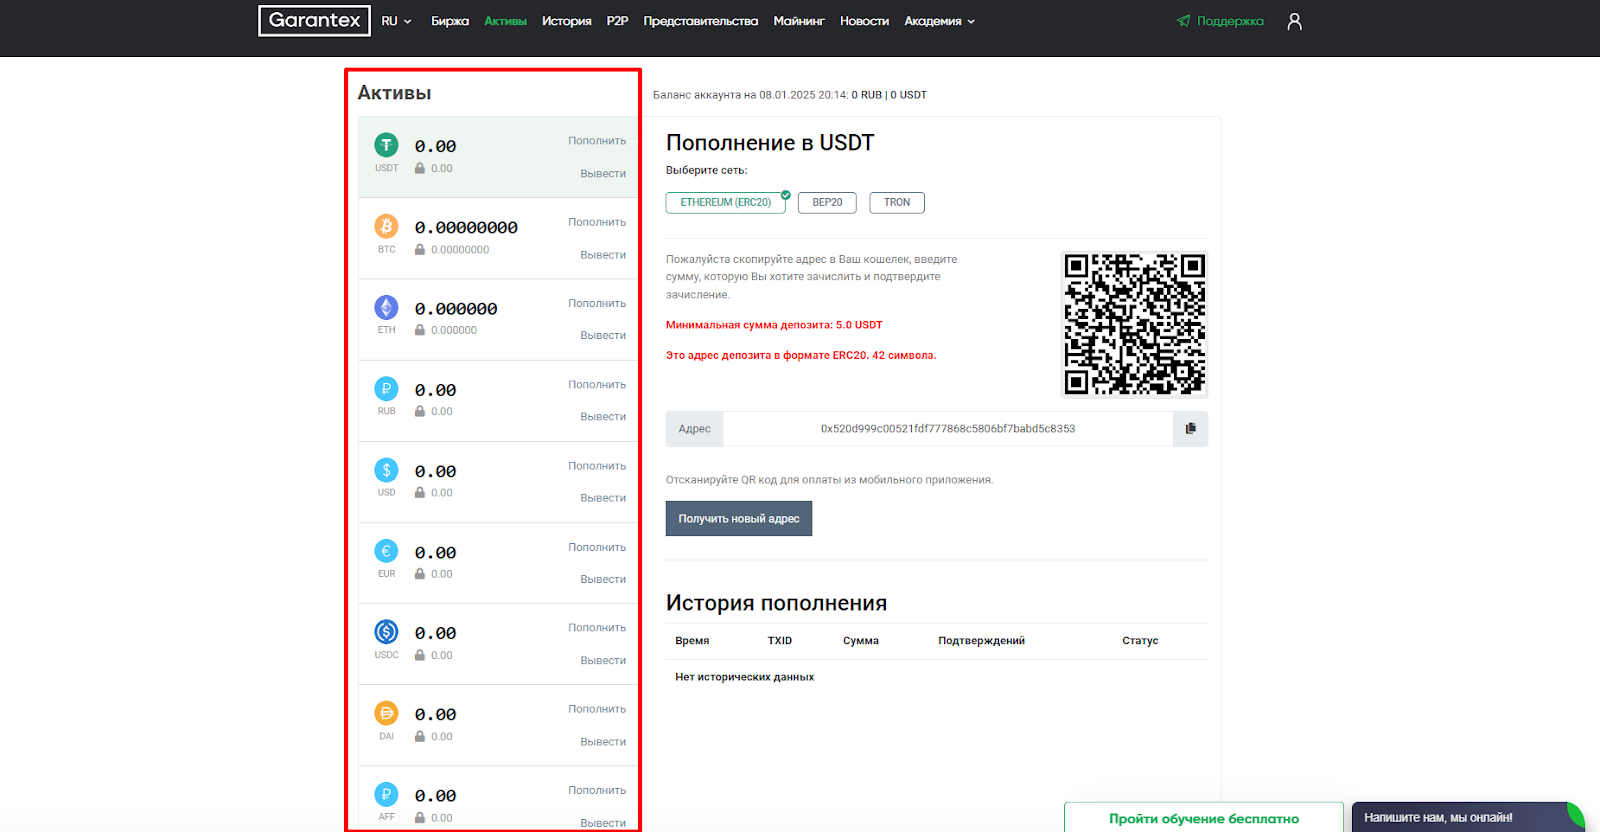
Task: Click Получить новый адрес button
Action: pyautogui.click(x=739, y=518)
